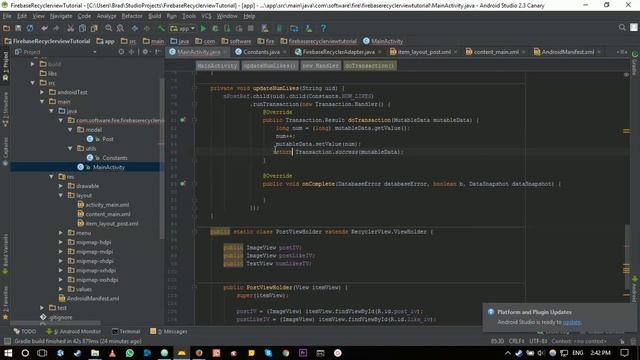Viewport: 640px width, 360px height.
Task: Click the Cut scissors icon
Action: pyautogui.click(x=71, y=29)
